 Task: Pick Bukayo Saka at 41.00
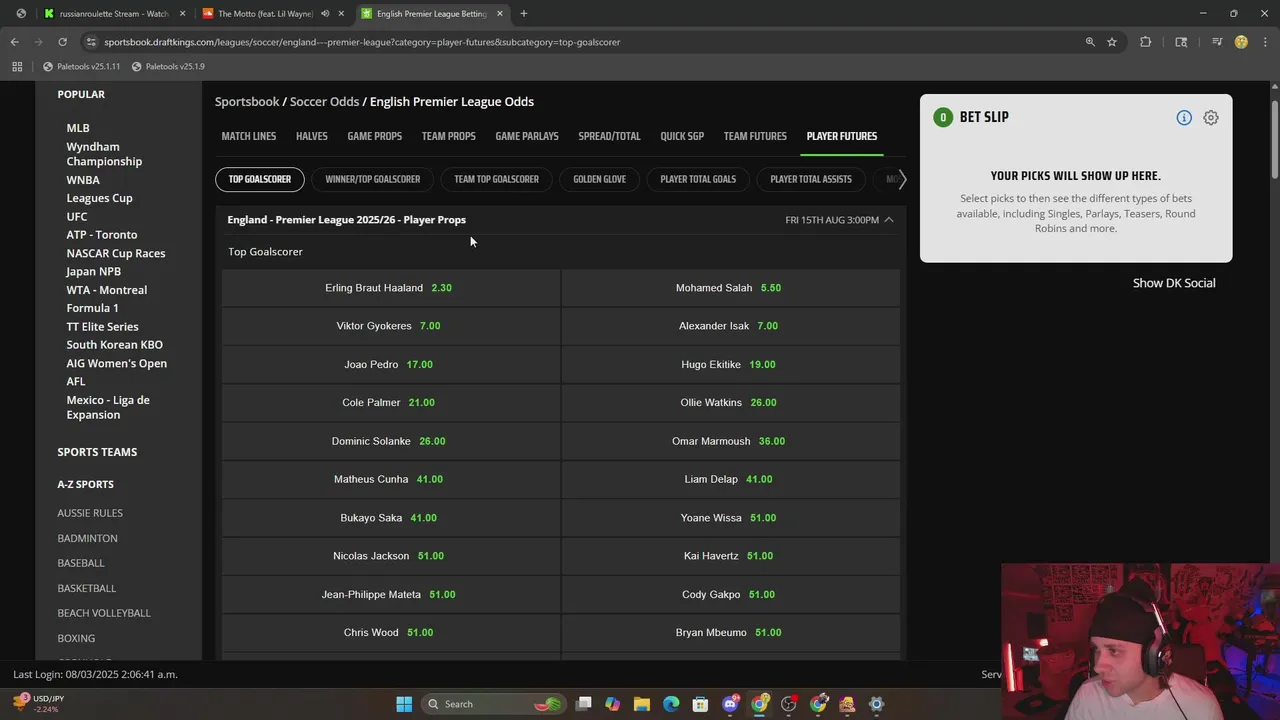coord(390,518)
